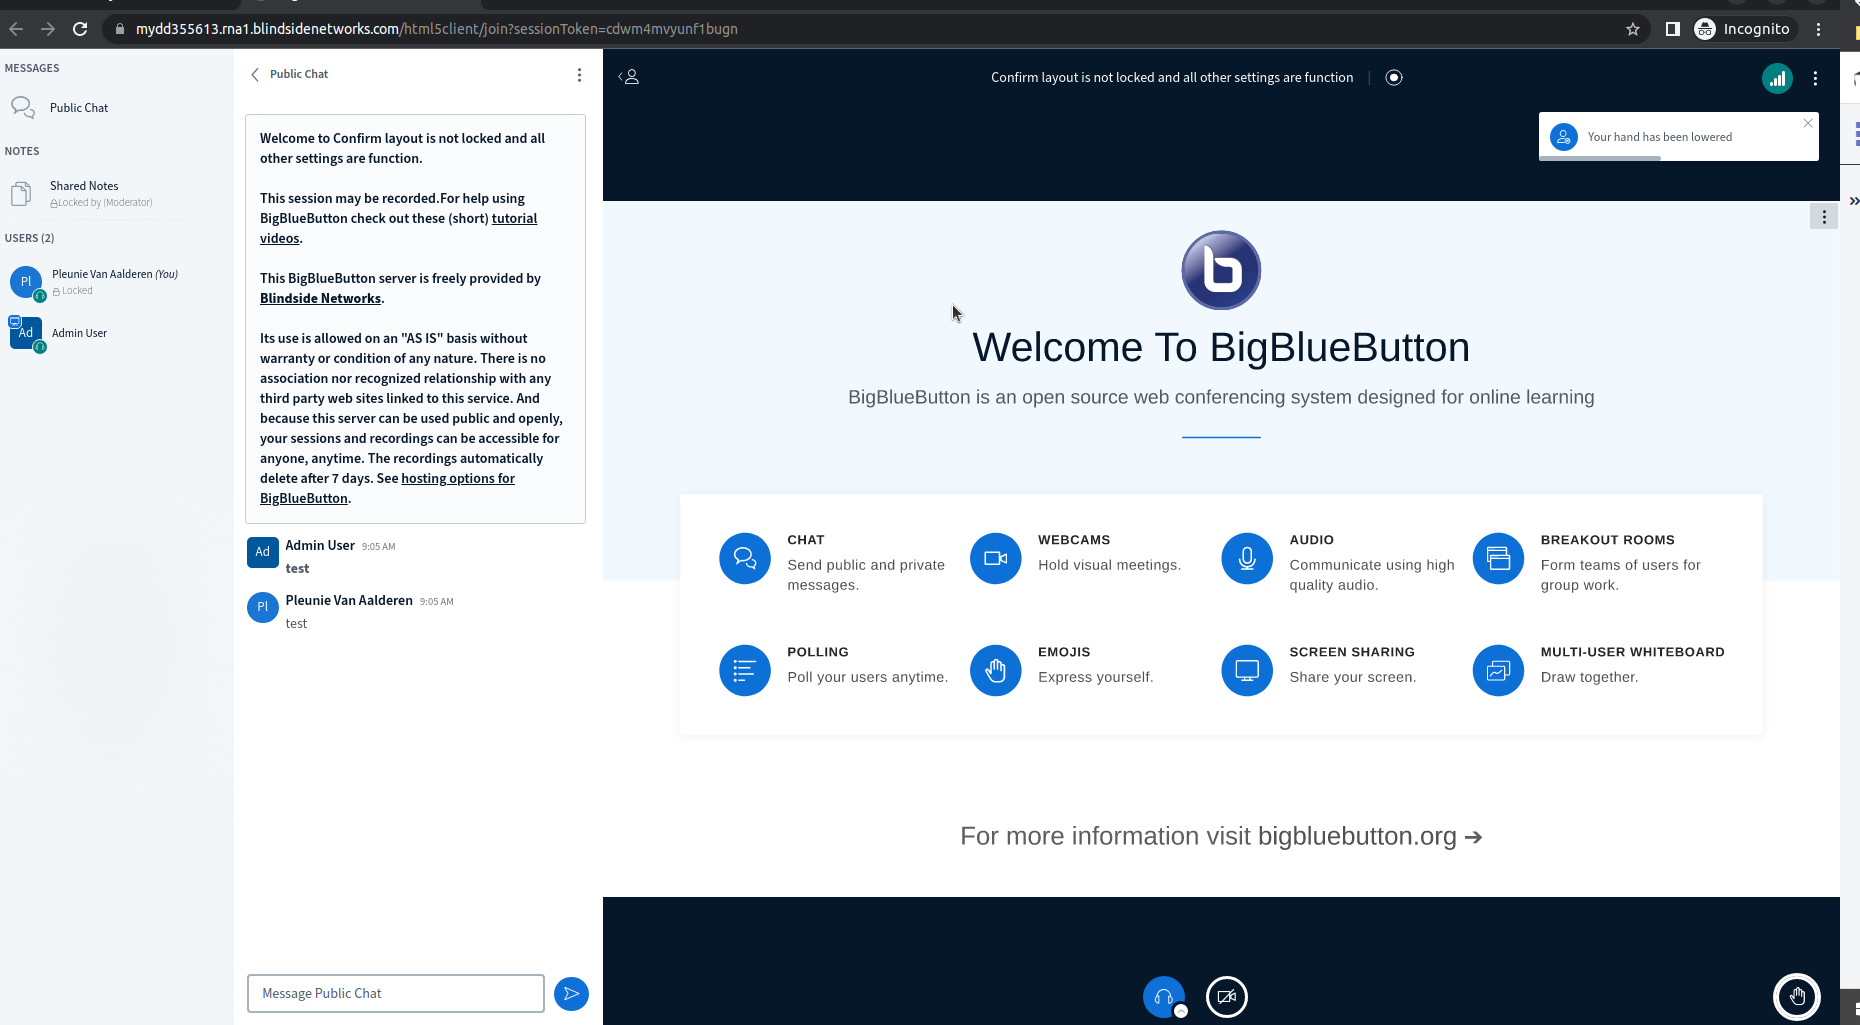Click the Polling feature icon
1860x1025 pixels.
[x=745, y=670]
